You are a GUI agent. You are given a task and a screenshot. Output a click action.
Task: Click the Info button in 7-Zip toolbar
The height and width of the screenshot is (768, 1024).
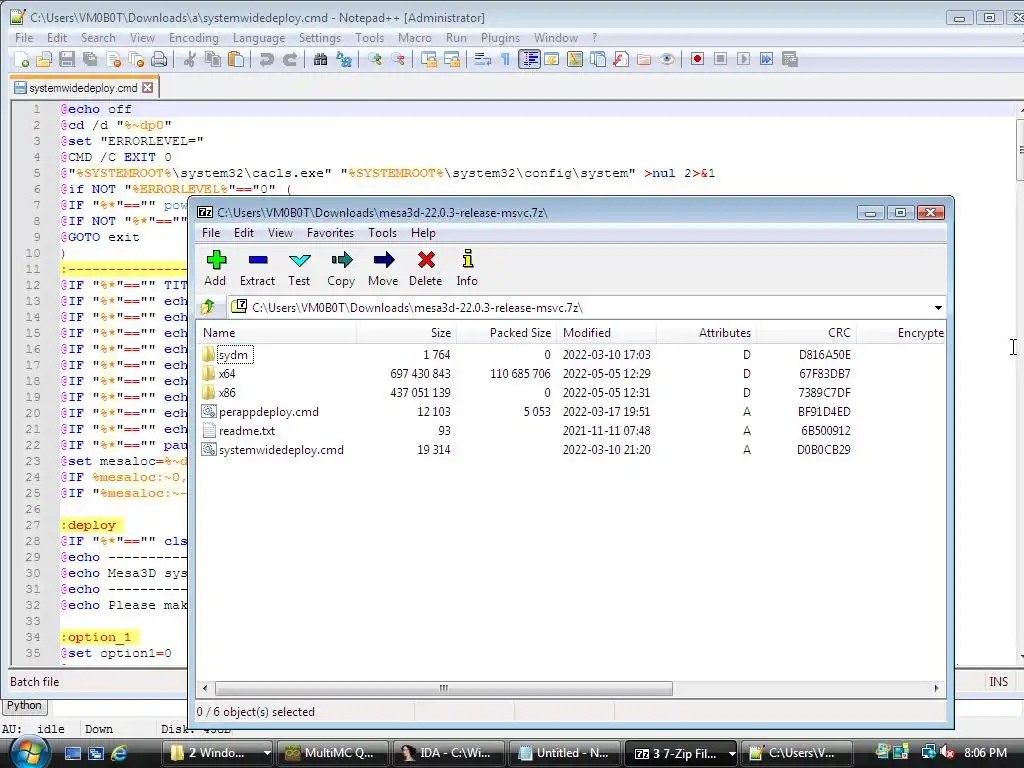pos(467,268)
